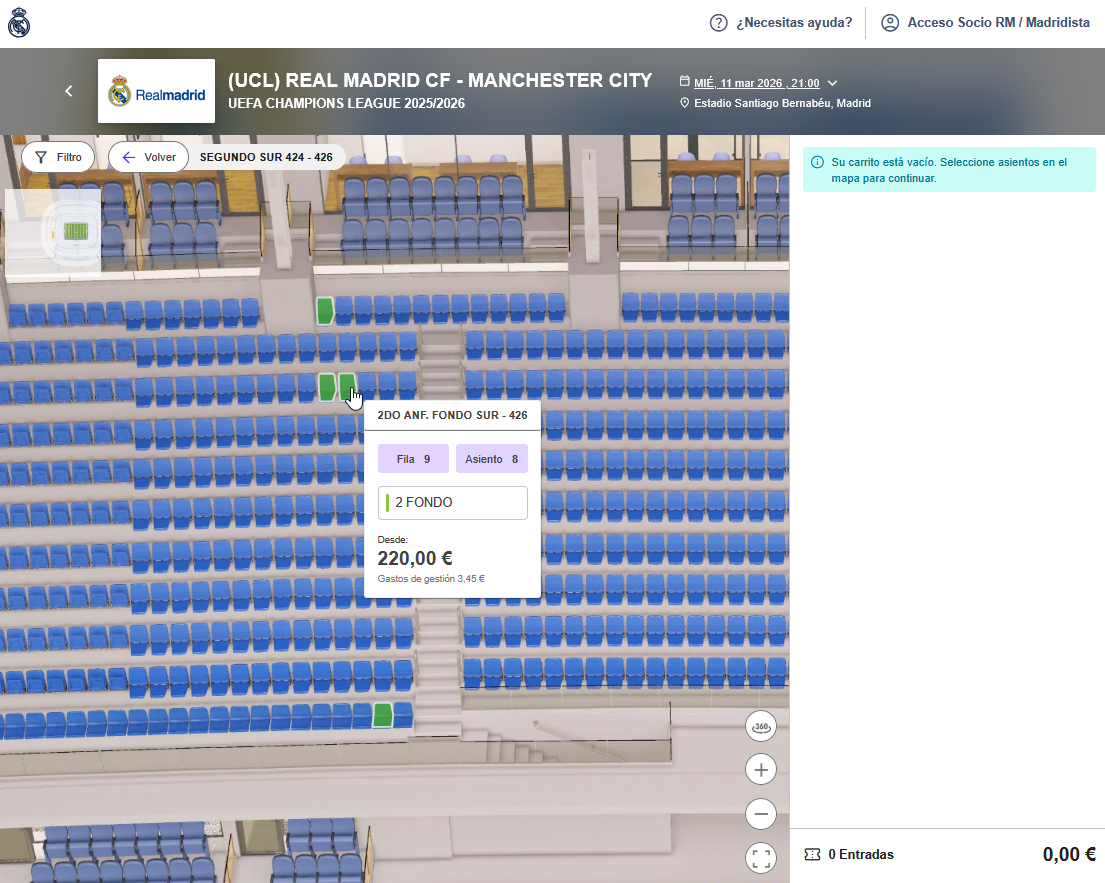The image size is (1105, 883).
Task: Click the SEGUNDO SUR 424 - 426 section label
Action: (266, 157)
